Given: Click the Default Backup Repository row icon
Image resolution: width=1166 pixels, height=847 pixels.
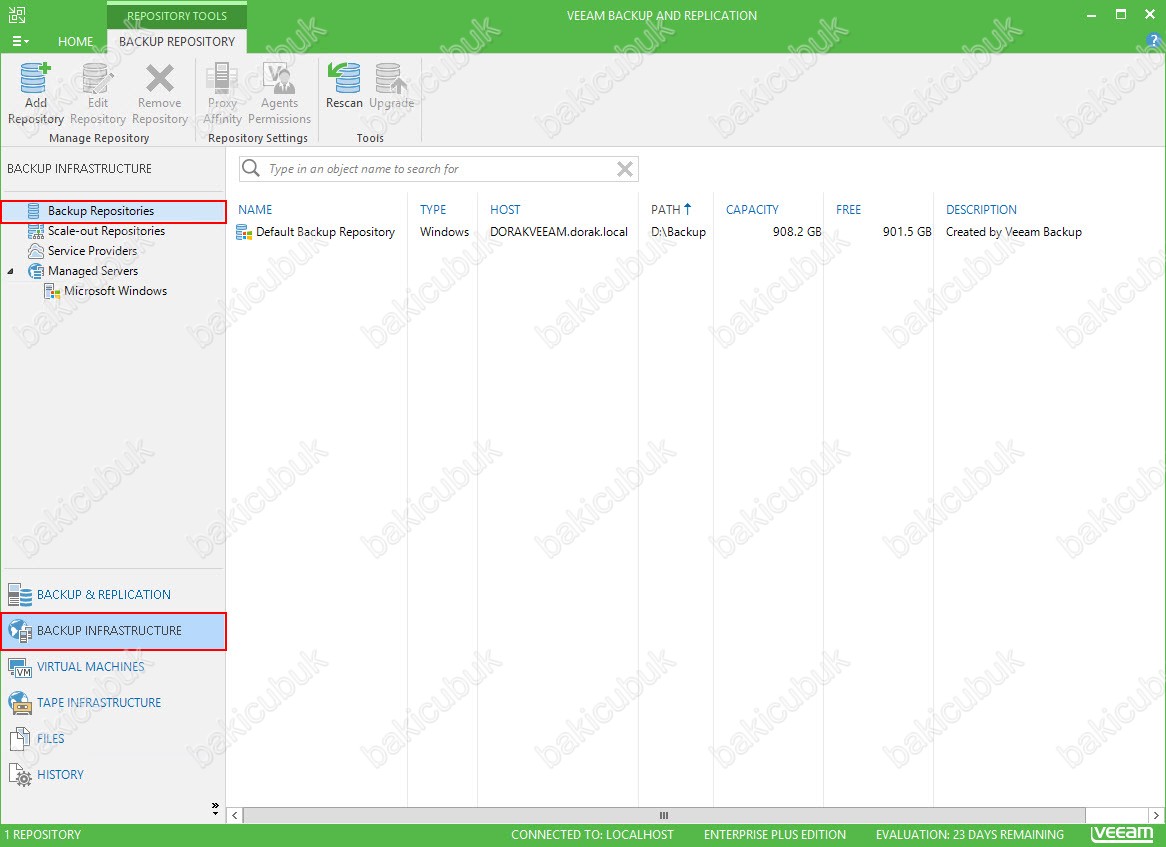Looking at the screenshot, I should [244, 232].
